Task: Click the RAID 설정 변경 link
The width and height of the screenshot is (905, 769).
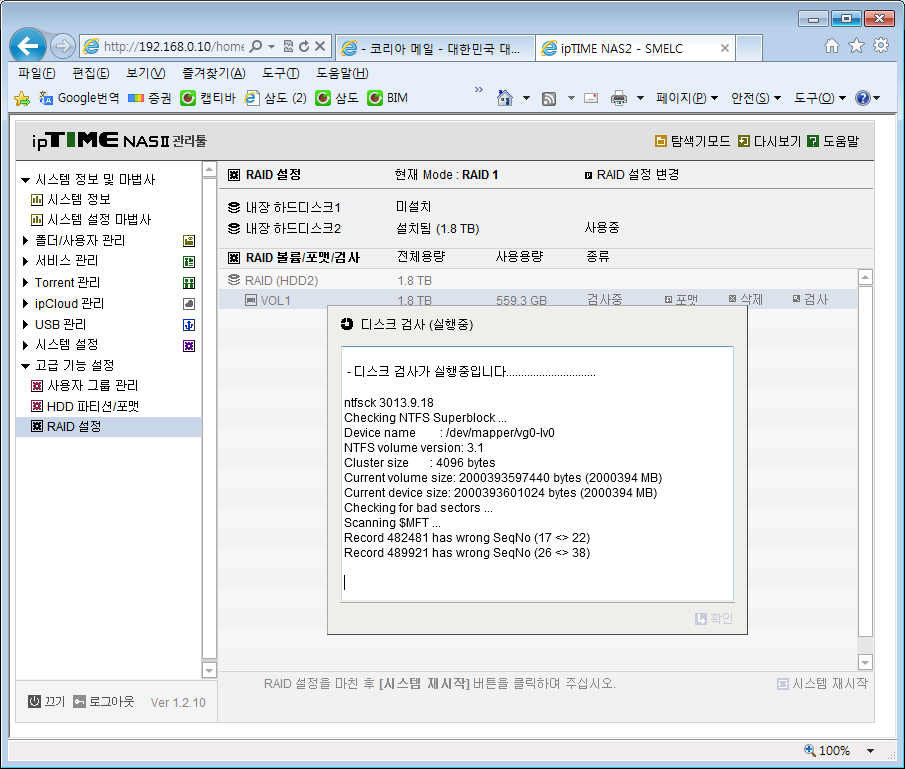Action: 631,175
